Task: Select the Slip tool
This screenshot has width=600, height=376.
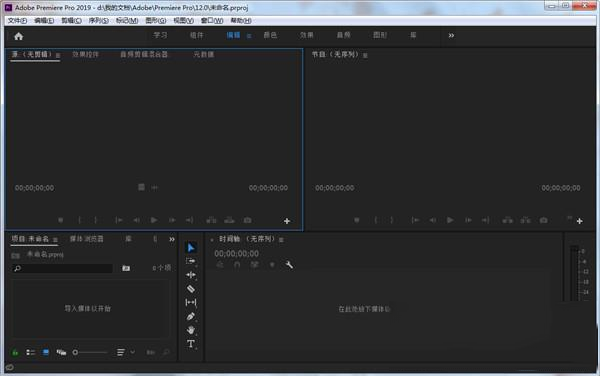Action: 191,303
